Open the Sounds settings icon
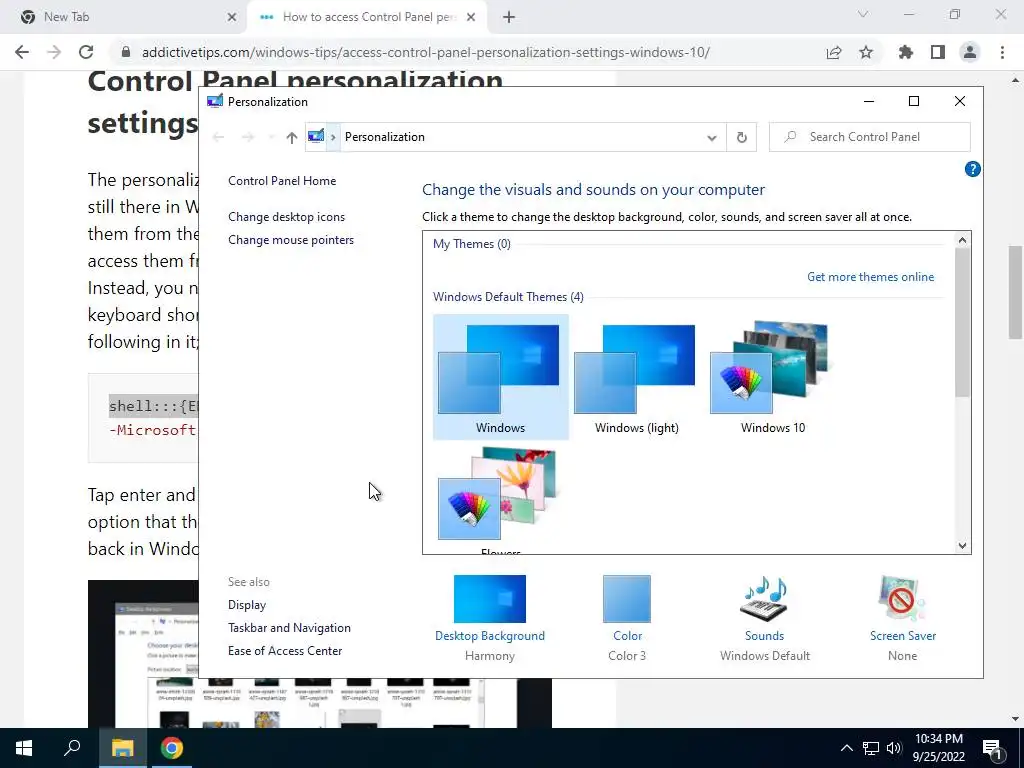The height and width of the screenshot is (768, 1024). coord(764,598)
